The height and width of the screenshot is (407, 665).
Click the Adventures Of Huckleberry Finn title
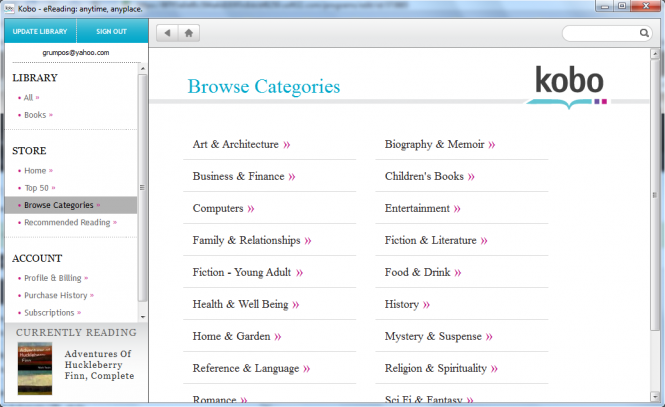point(99,365)
